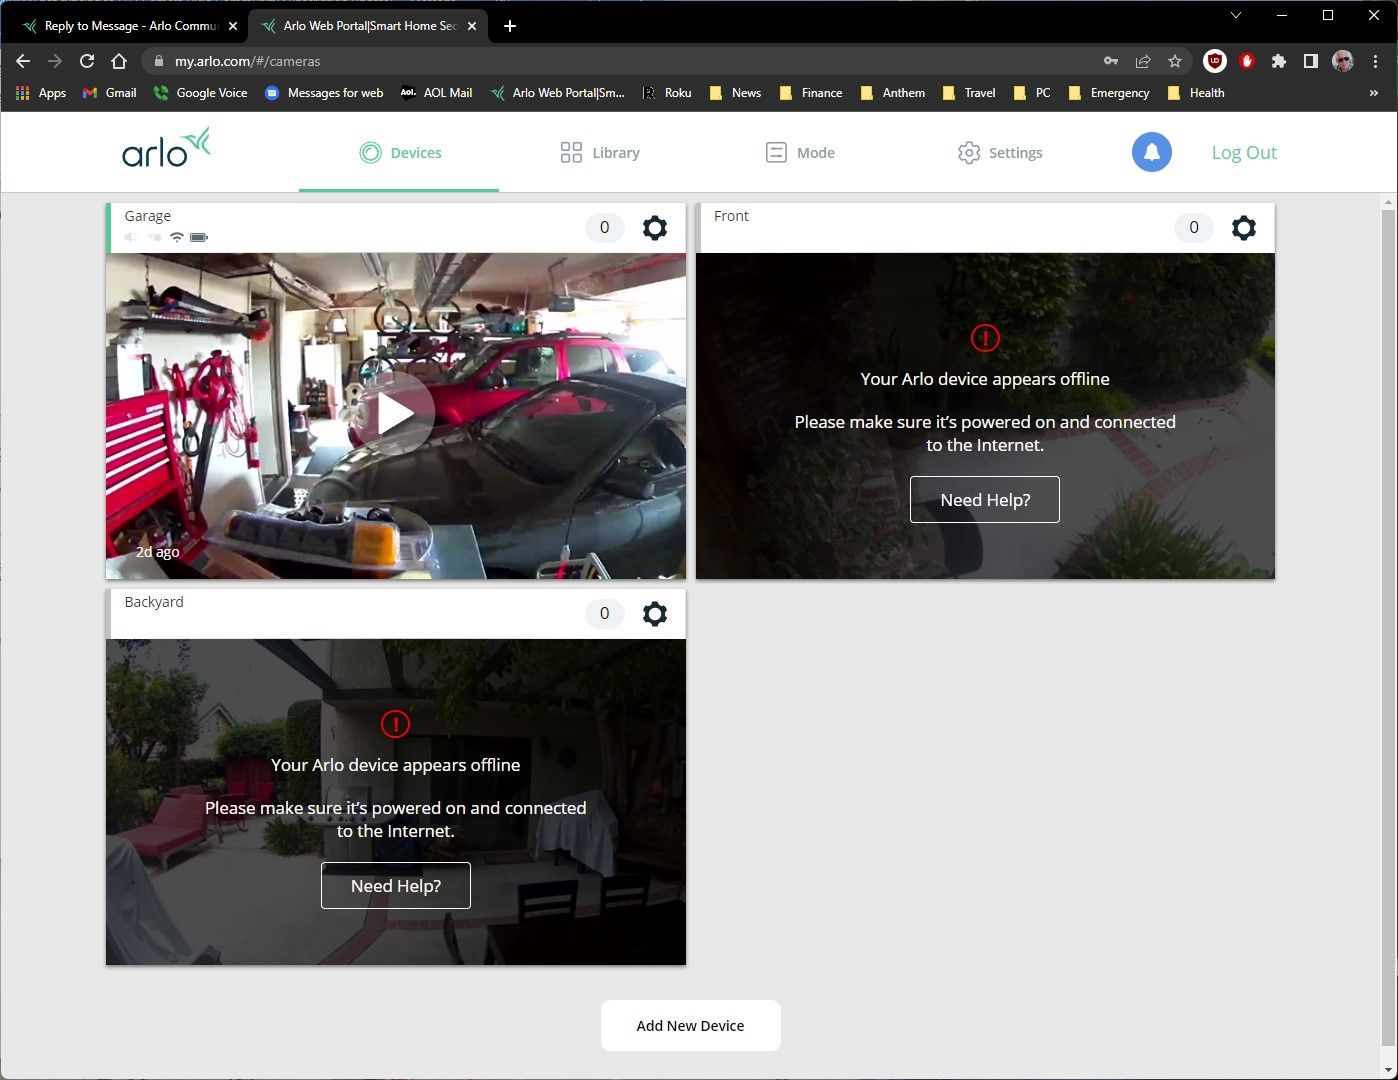Open the Extensions puzzle menu
Viewport: 1398px width, 1080px height.
point(1279,61)
